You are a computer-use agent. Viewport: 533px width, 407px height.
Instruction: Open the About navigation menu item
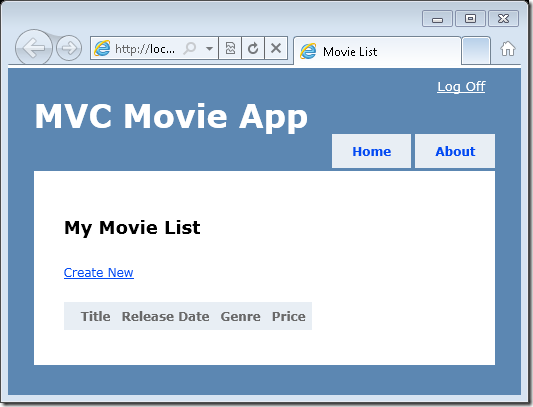click(x=455, y=151)
